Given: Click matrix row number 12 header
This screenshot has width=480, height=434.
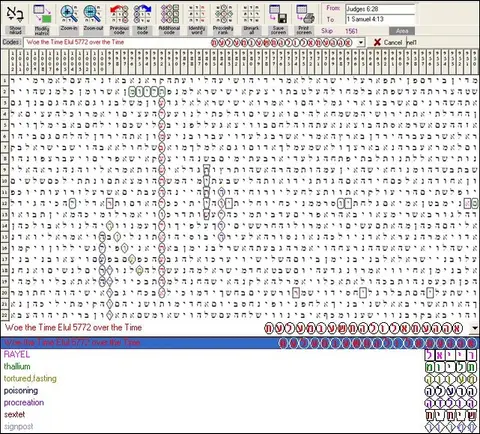Looking at the screenshot, I should 4,203.
